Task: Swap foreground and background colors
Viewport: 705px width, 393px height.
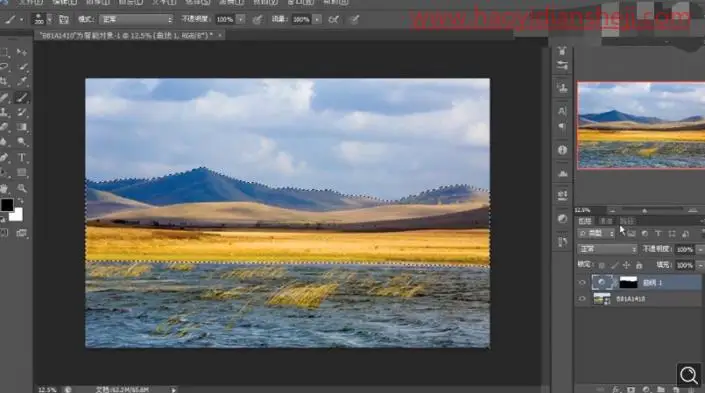Action: (21, 201)
